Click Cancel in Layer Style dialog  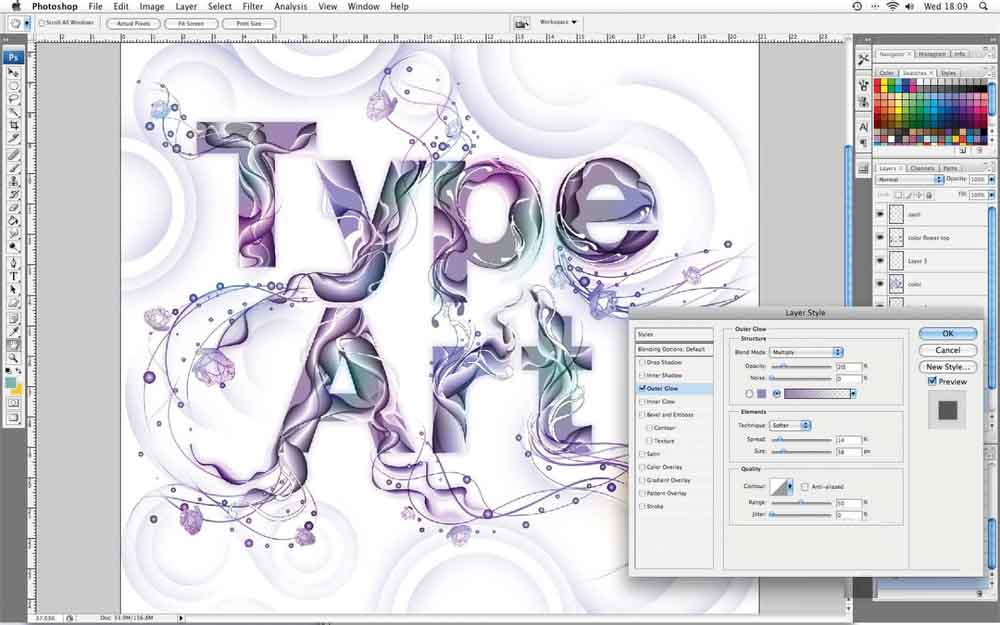click(948, 350)
